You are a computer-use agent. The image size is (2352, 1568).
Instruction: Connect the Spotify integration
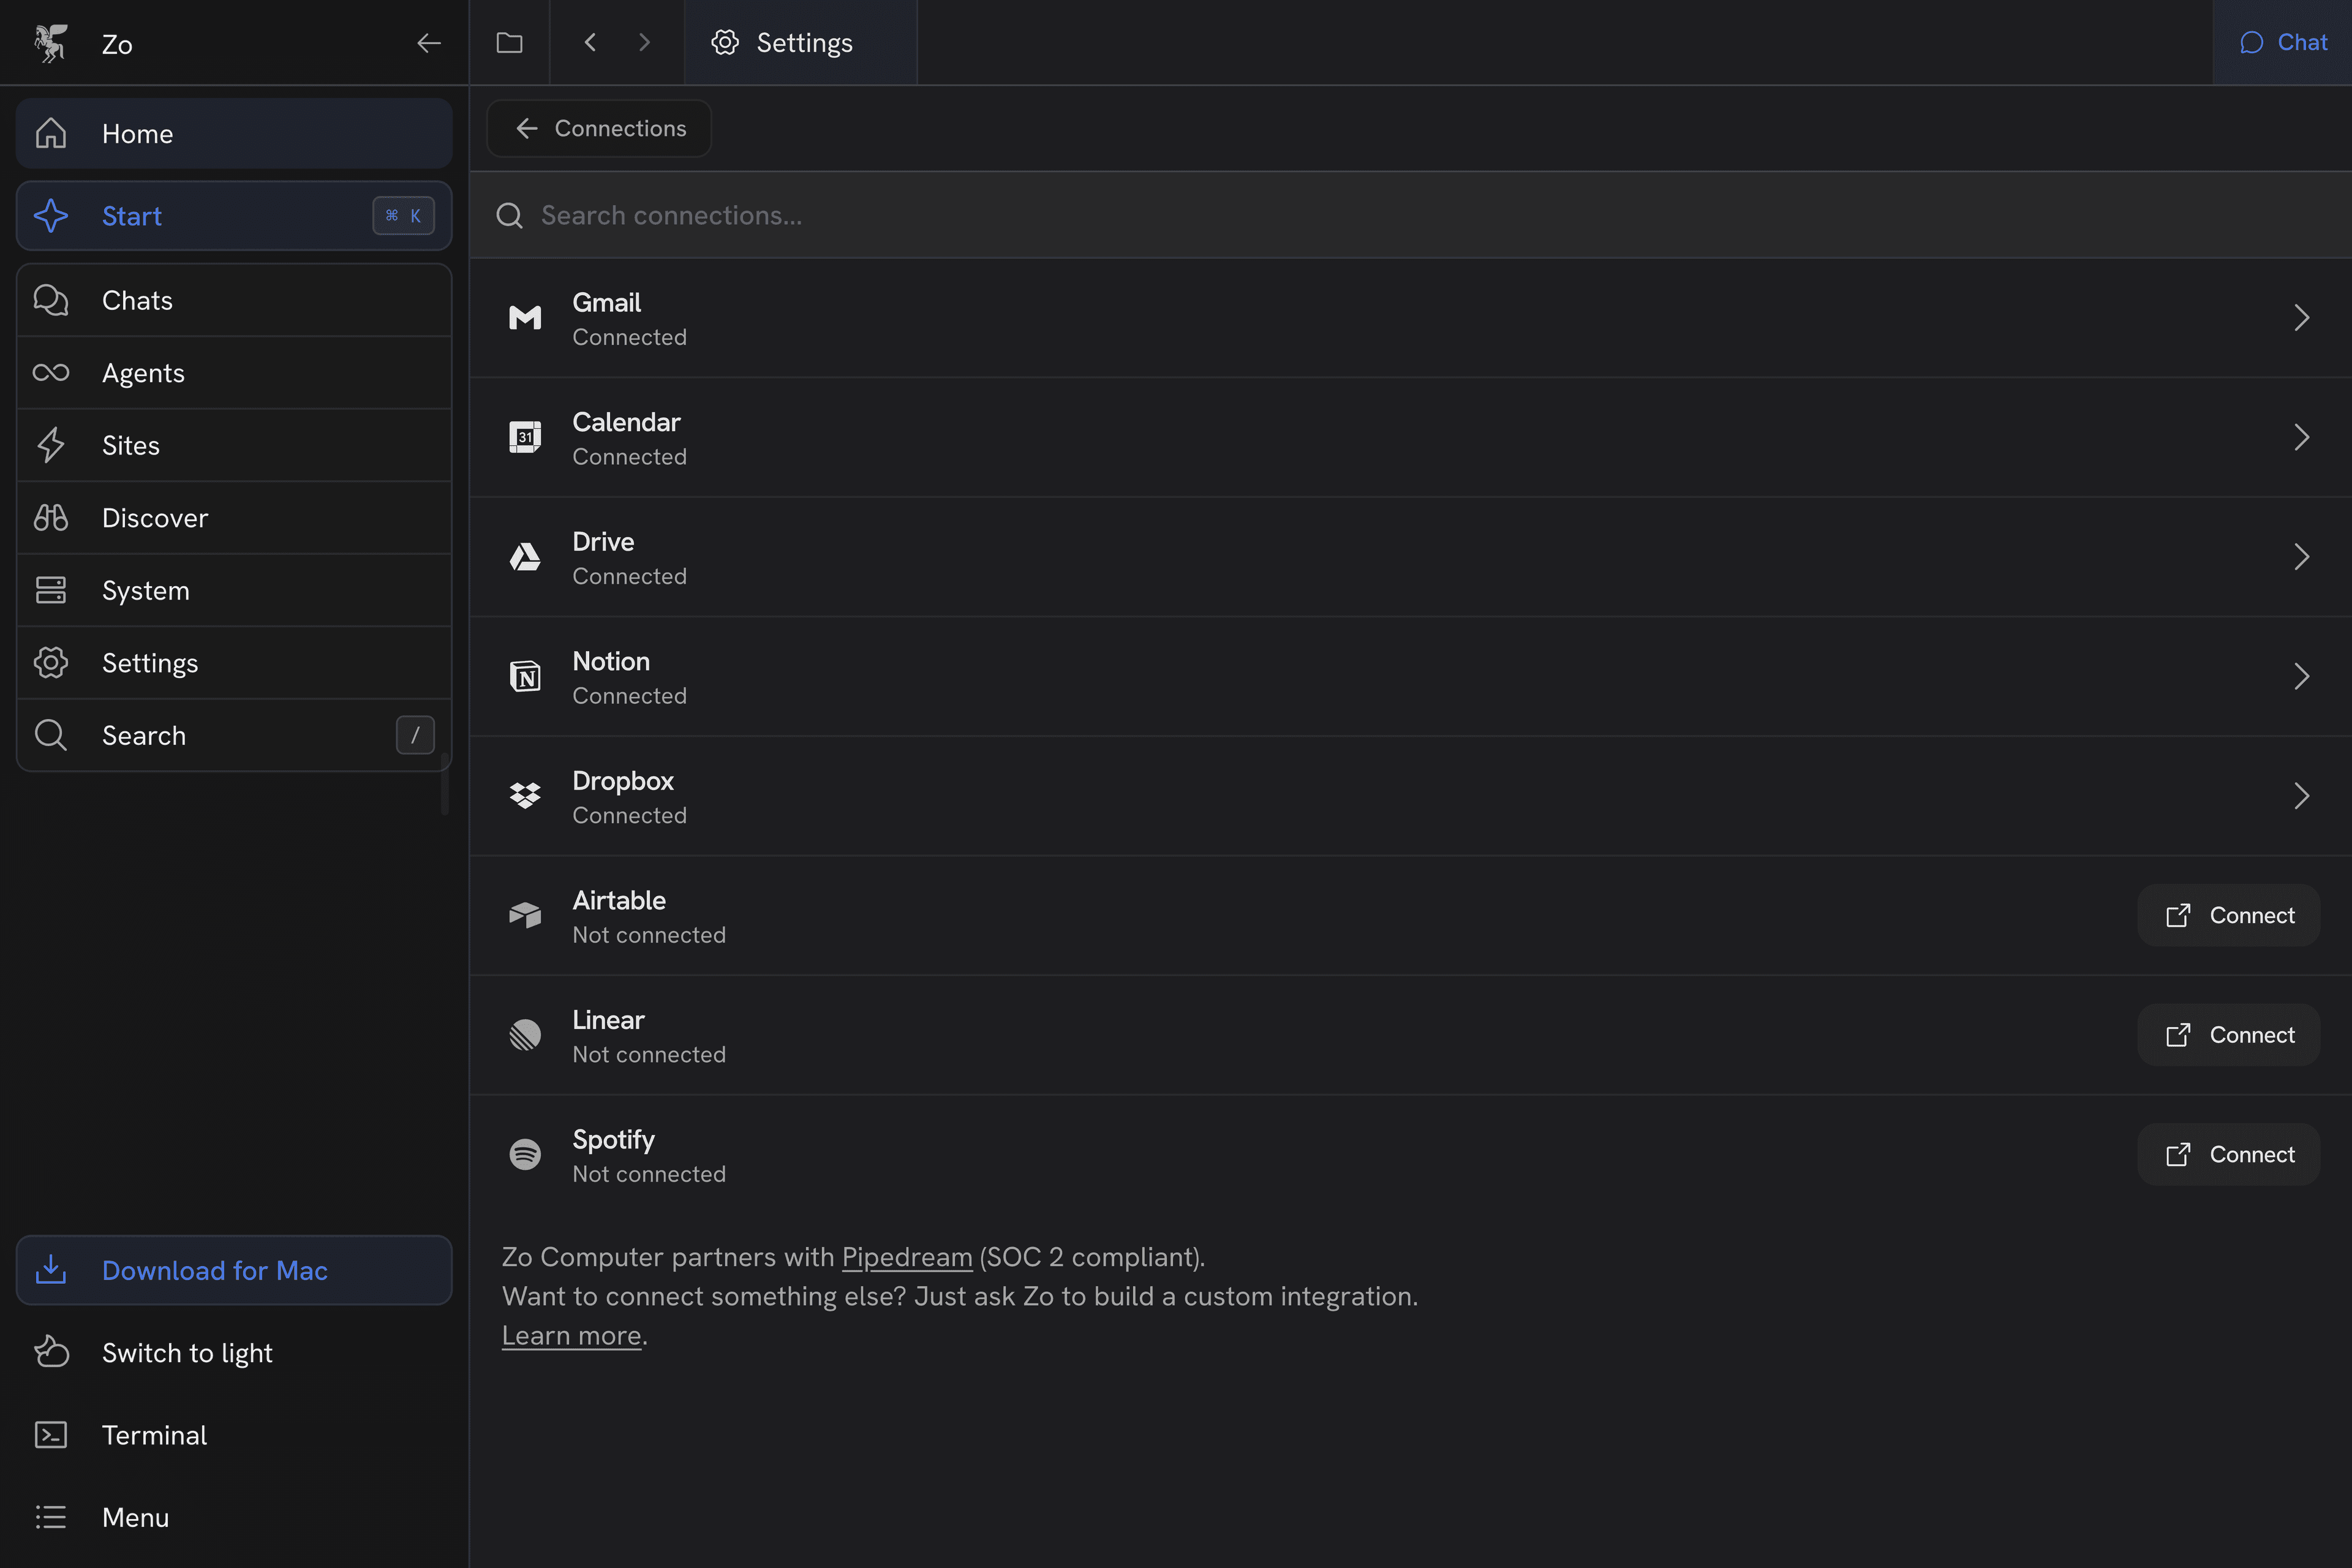coord(2228,1154)
